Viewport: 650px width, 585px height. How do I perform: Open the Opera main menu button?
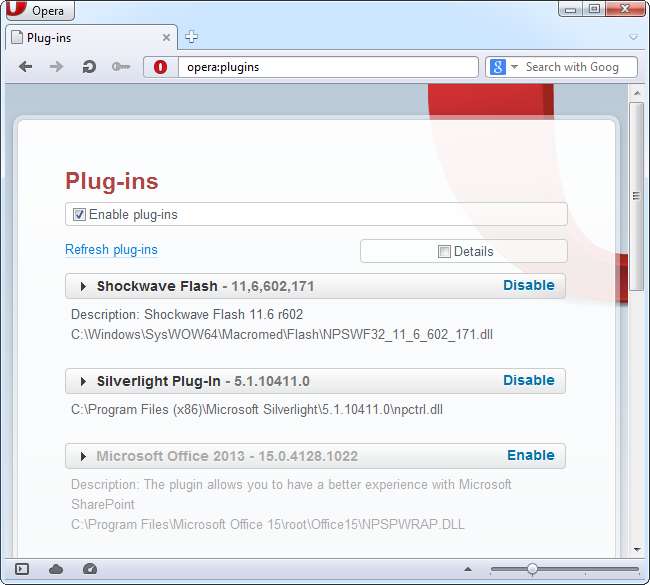point(40,10)
